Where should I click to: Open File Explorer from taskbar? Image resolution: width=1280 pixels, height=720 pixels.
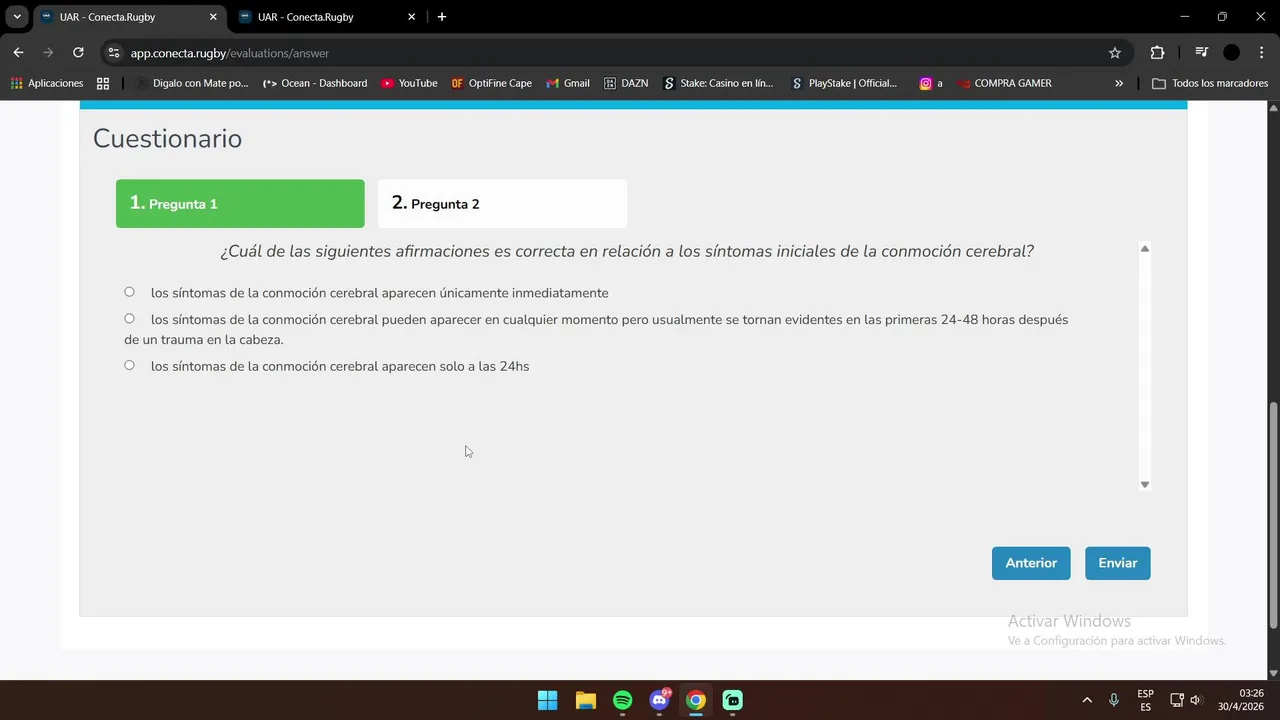pos(585,700)
